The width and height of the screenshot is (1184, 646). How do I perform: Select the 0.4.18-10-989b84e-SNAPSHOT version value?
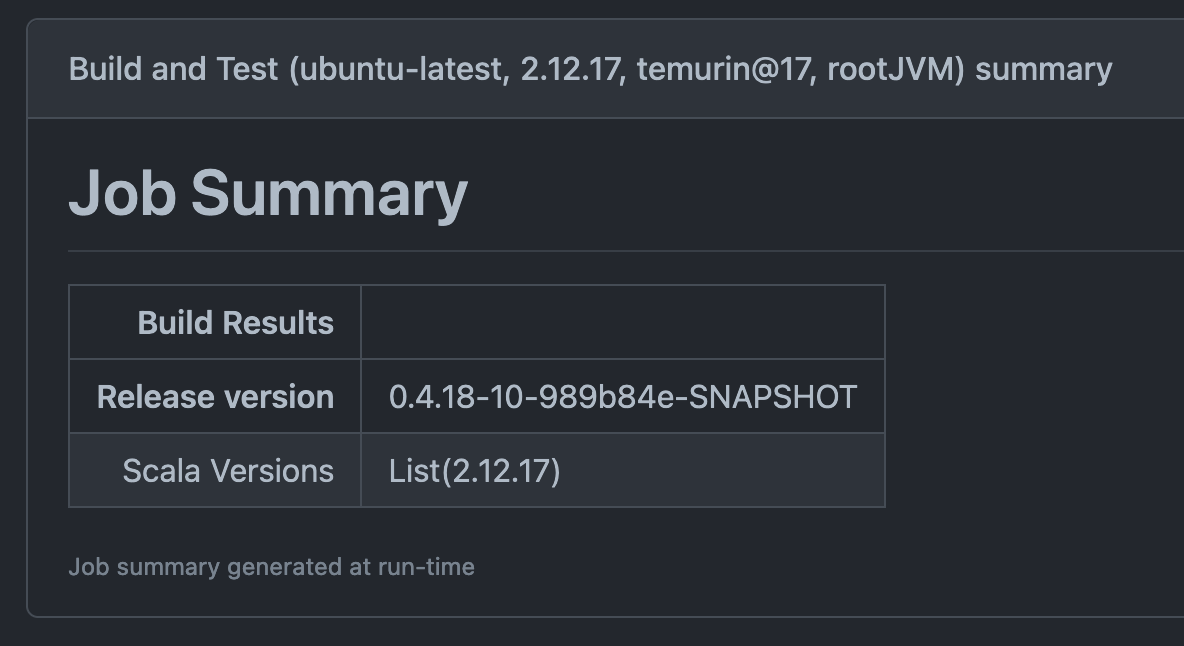click(623, 396)
